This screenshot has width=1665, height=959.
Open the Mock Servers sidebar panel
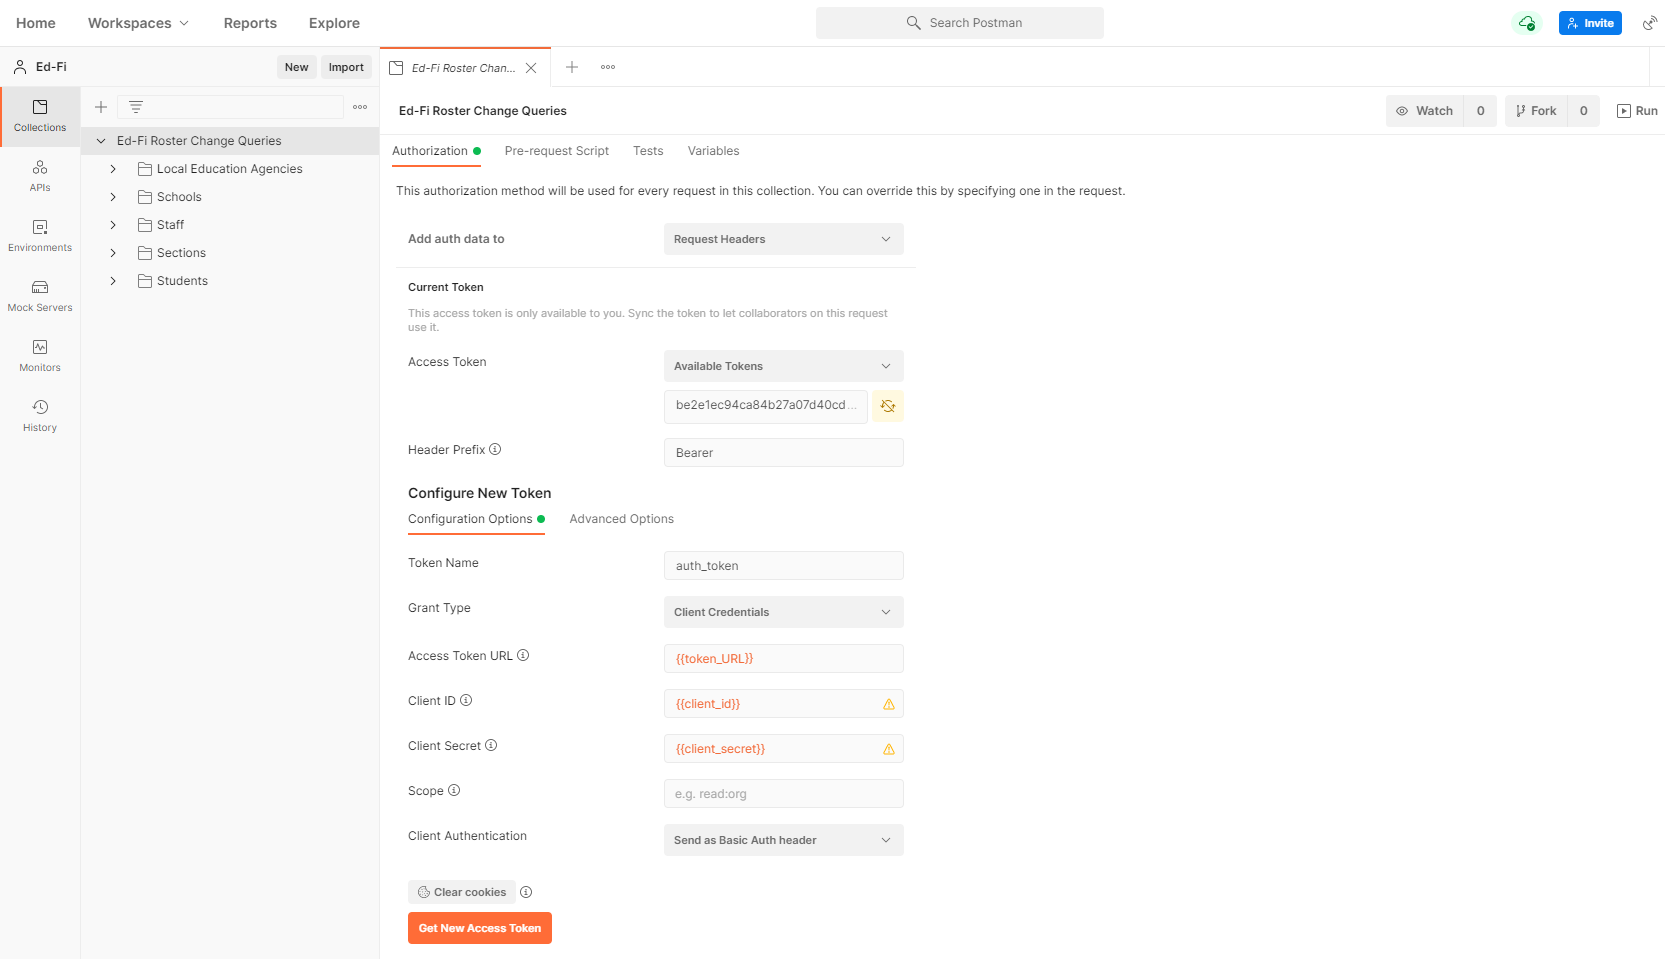pos(40,295)
